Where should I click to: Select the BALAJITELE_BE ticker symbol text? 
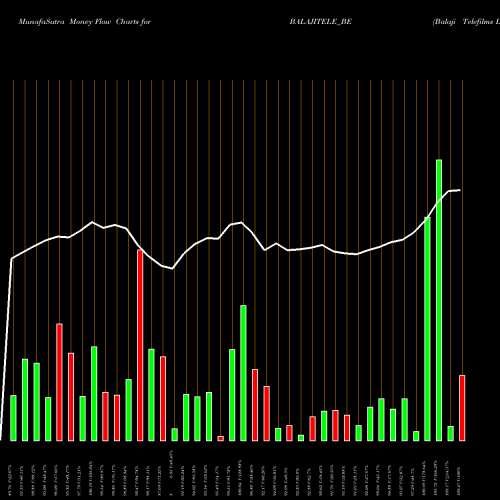pos(320,22)
